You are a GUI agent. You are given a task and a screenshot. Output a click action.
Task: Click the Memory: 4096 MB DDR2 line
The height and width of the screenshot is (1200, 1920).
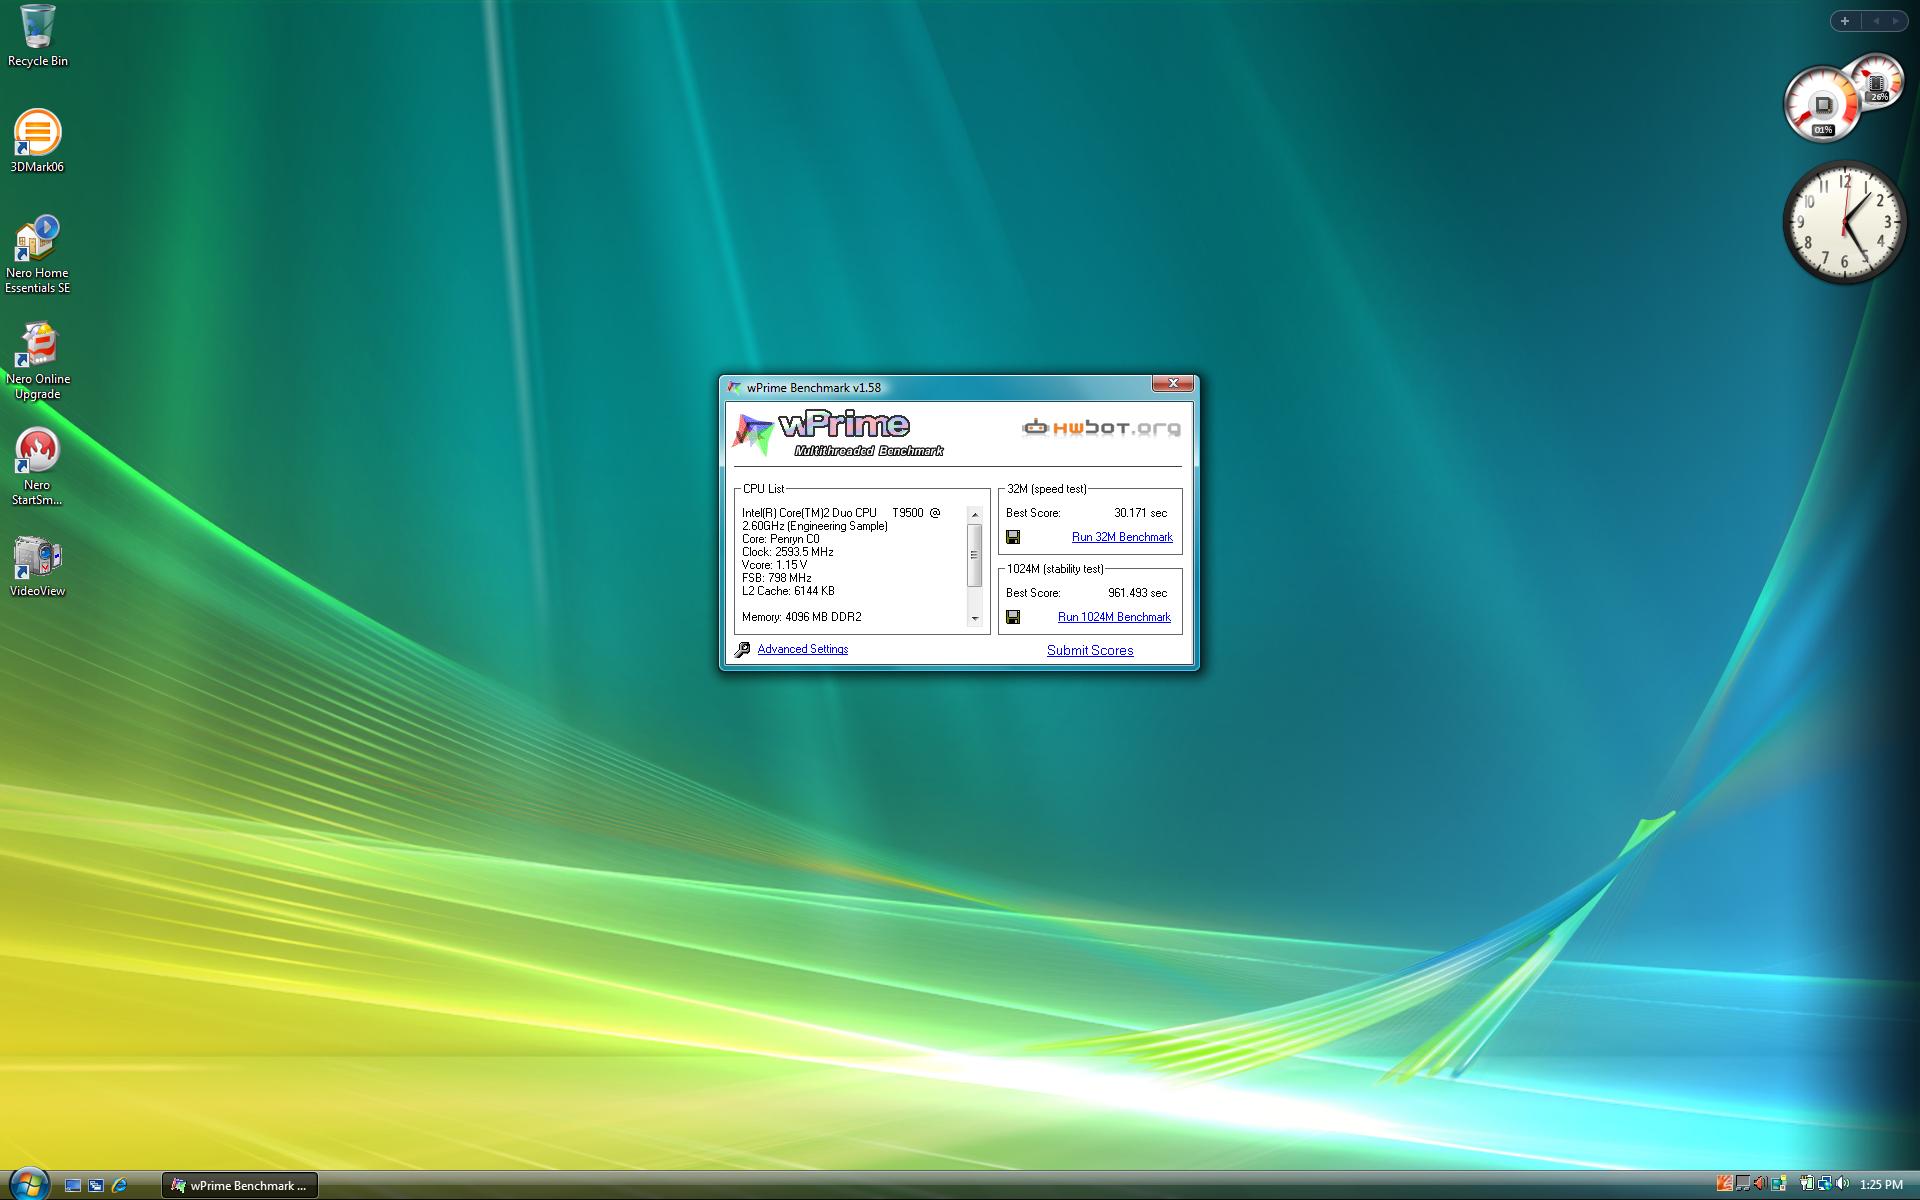click(x=802, y=617)
